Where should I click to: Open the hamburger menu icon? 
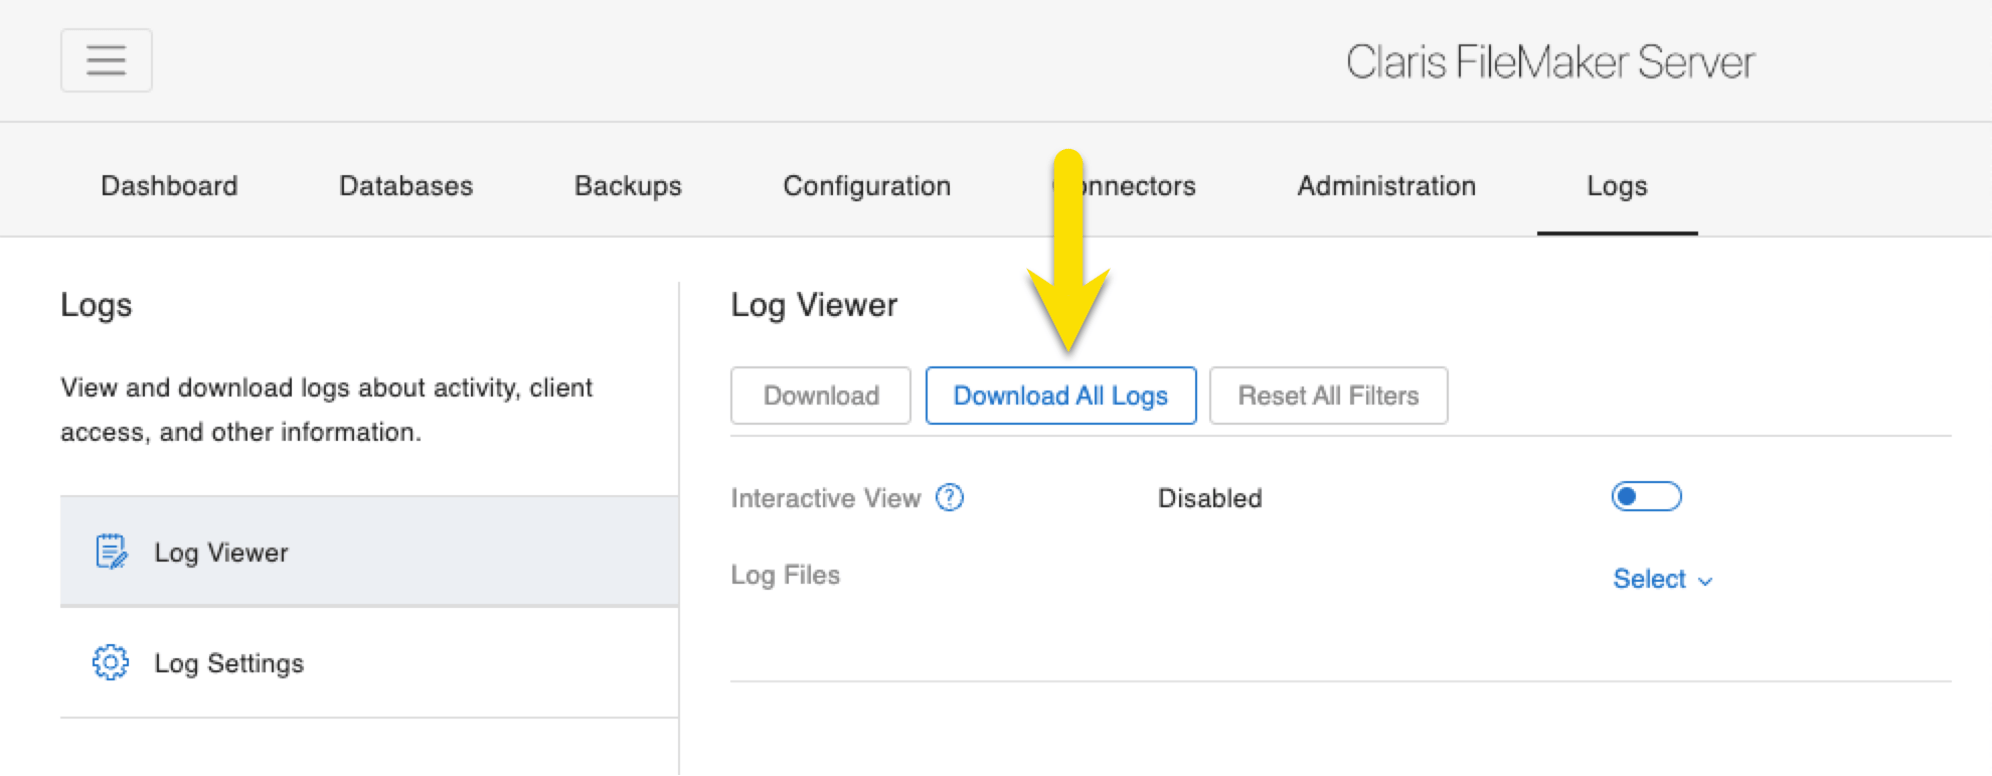click(x=106, y=60)
